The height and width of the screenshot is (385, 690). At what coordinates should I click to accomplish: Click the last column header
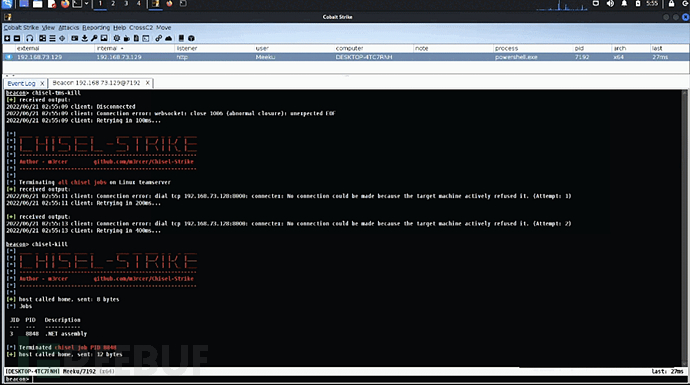669,48
